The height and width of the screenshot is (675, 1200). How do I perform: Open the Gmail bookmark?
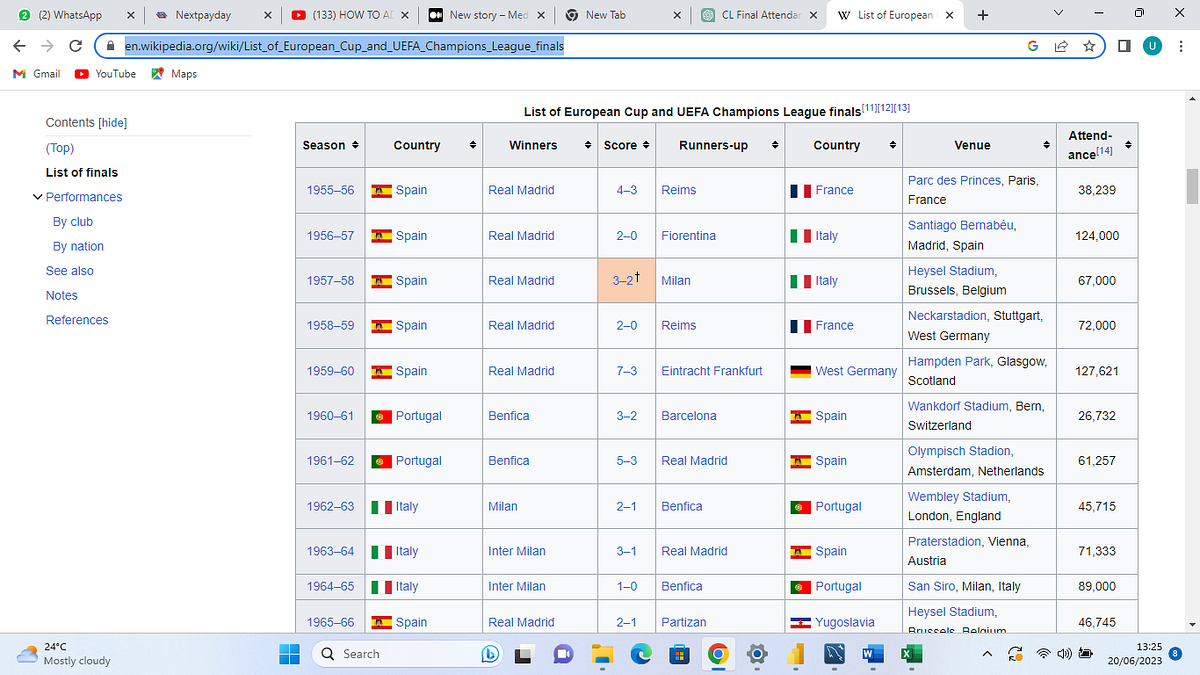click(36, 74)
